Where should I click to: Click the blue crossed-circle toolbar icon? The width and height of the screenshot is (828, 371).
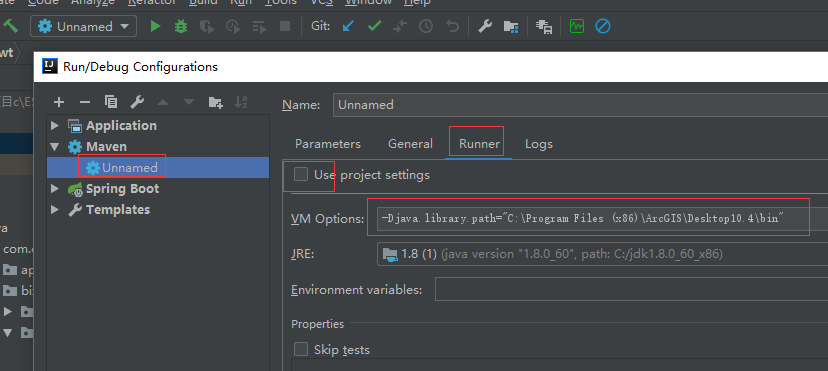(603, 26)
